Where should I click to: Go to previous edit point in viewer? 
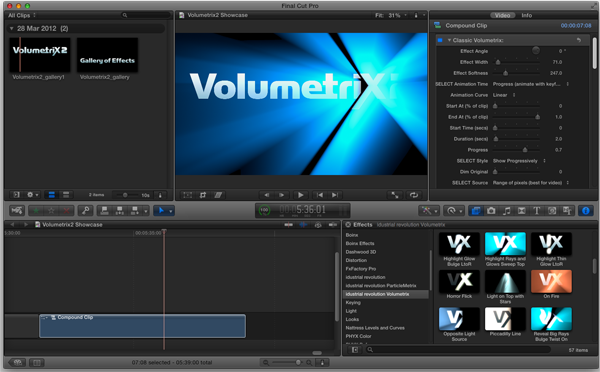(x=320, y=195)
